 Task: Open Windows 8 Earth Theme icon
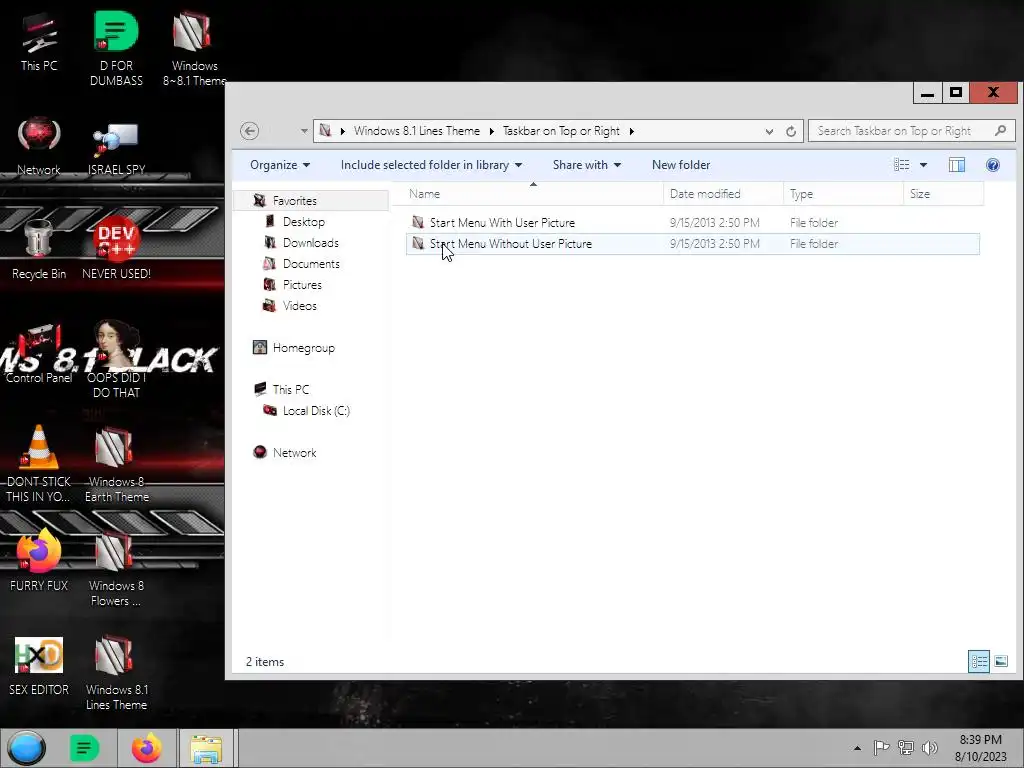click(116, 464)
